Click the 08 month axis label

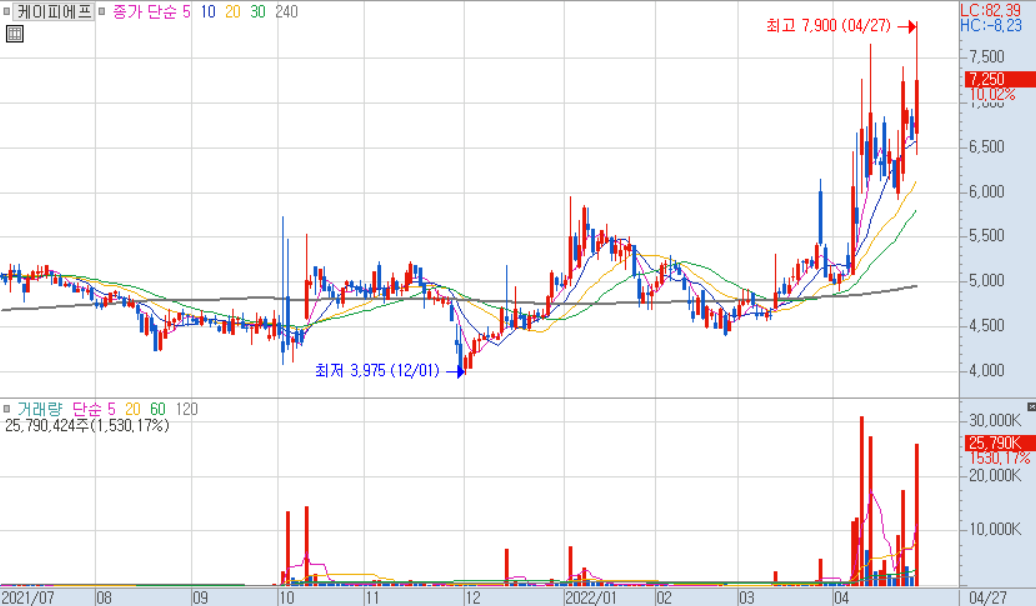104,598
